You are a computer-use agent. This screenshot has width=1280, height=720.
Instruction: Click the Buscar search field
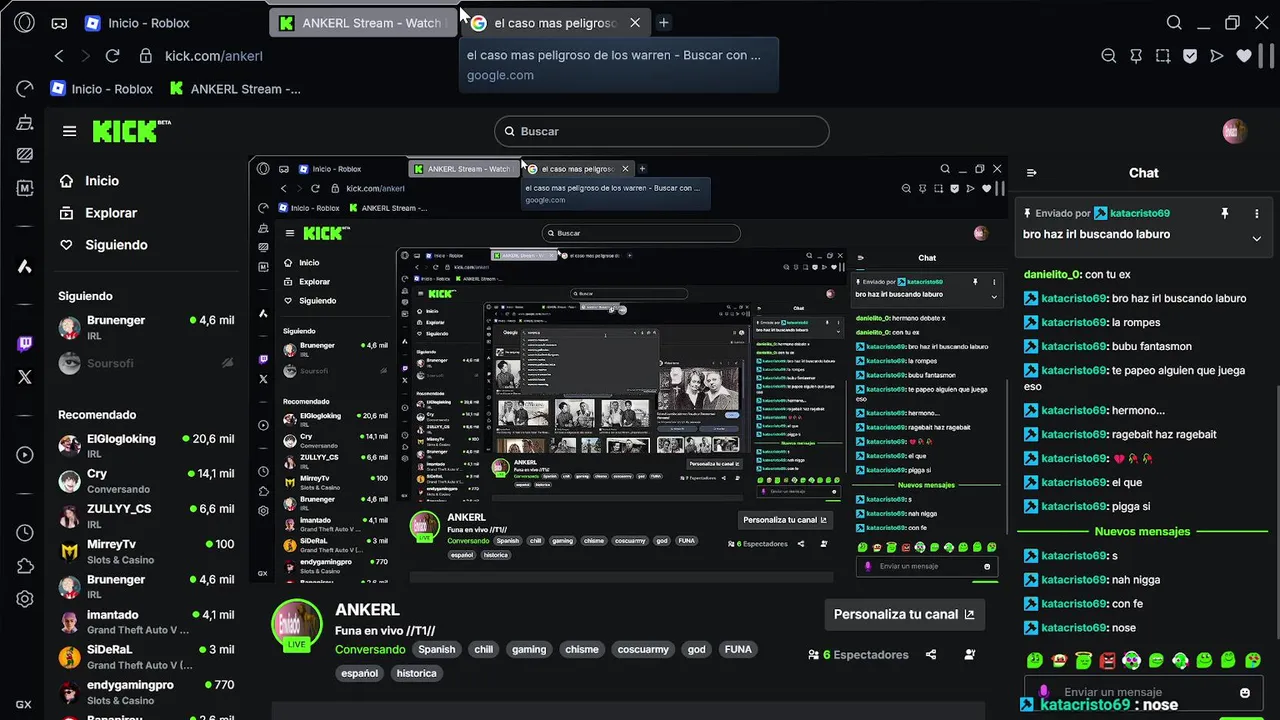tap(661, 131)
